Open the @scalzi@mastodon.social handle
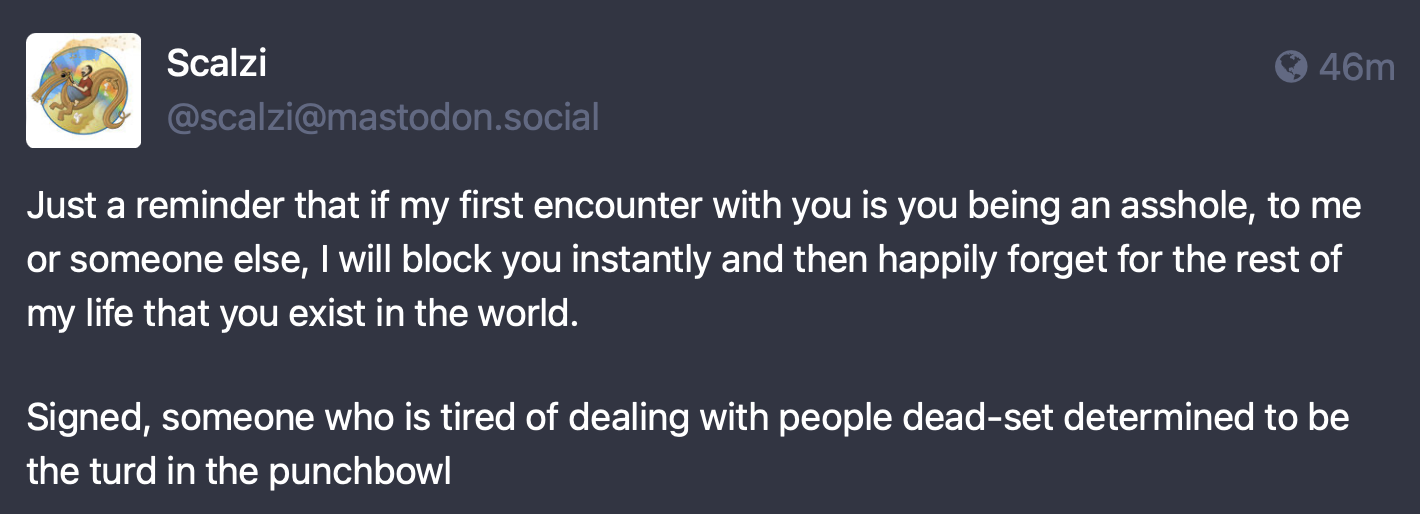 (x=383, y=118)
